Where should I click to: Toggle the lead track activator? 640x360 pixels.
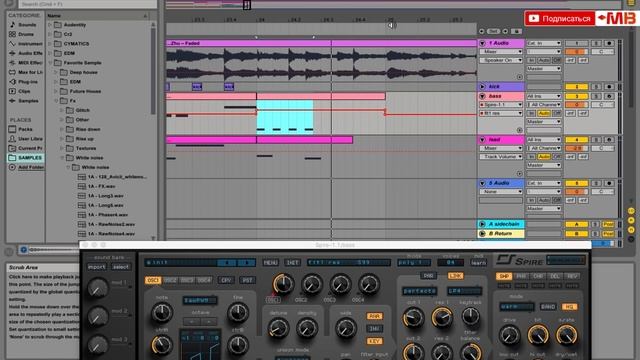pyautogui.click(x=576, y=140)
